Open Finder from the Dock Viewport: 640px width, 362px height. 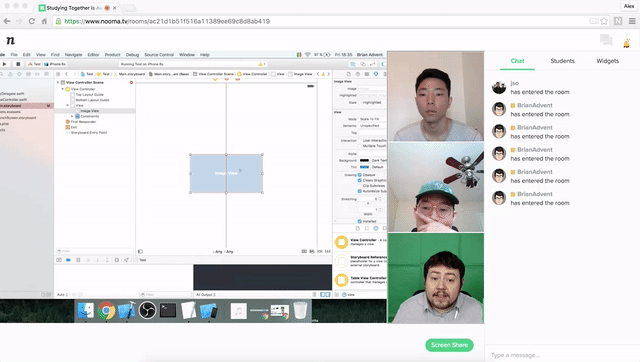pos(86,311)
